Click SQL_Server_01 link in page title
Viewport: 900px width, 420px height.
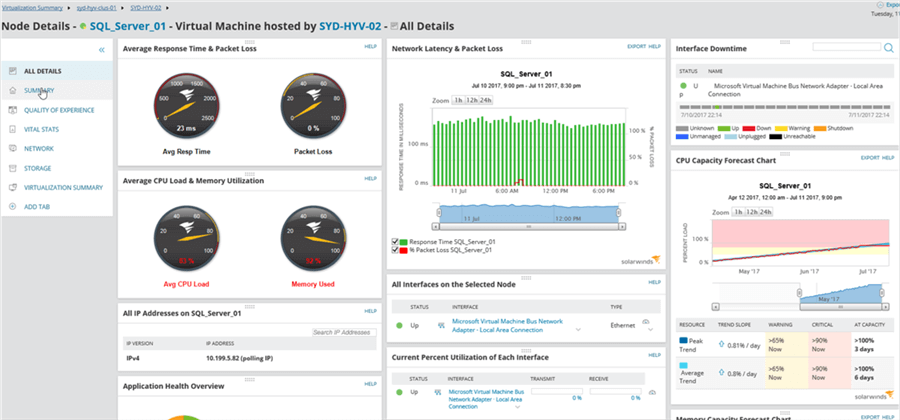128,26
